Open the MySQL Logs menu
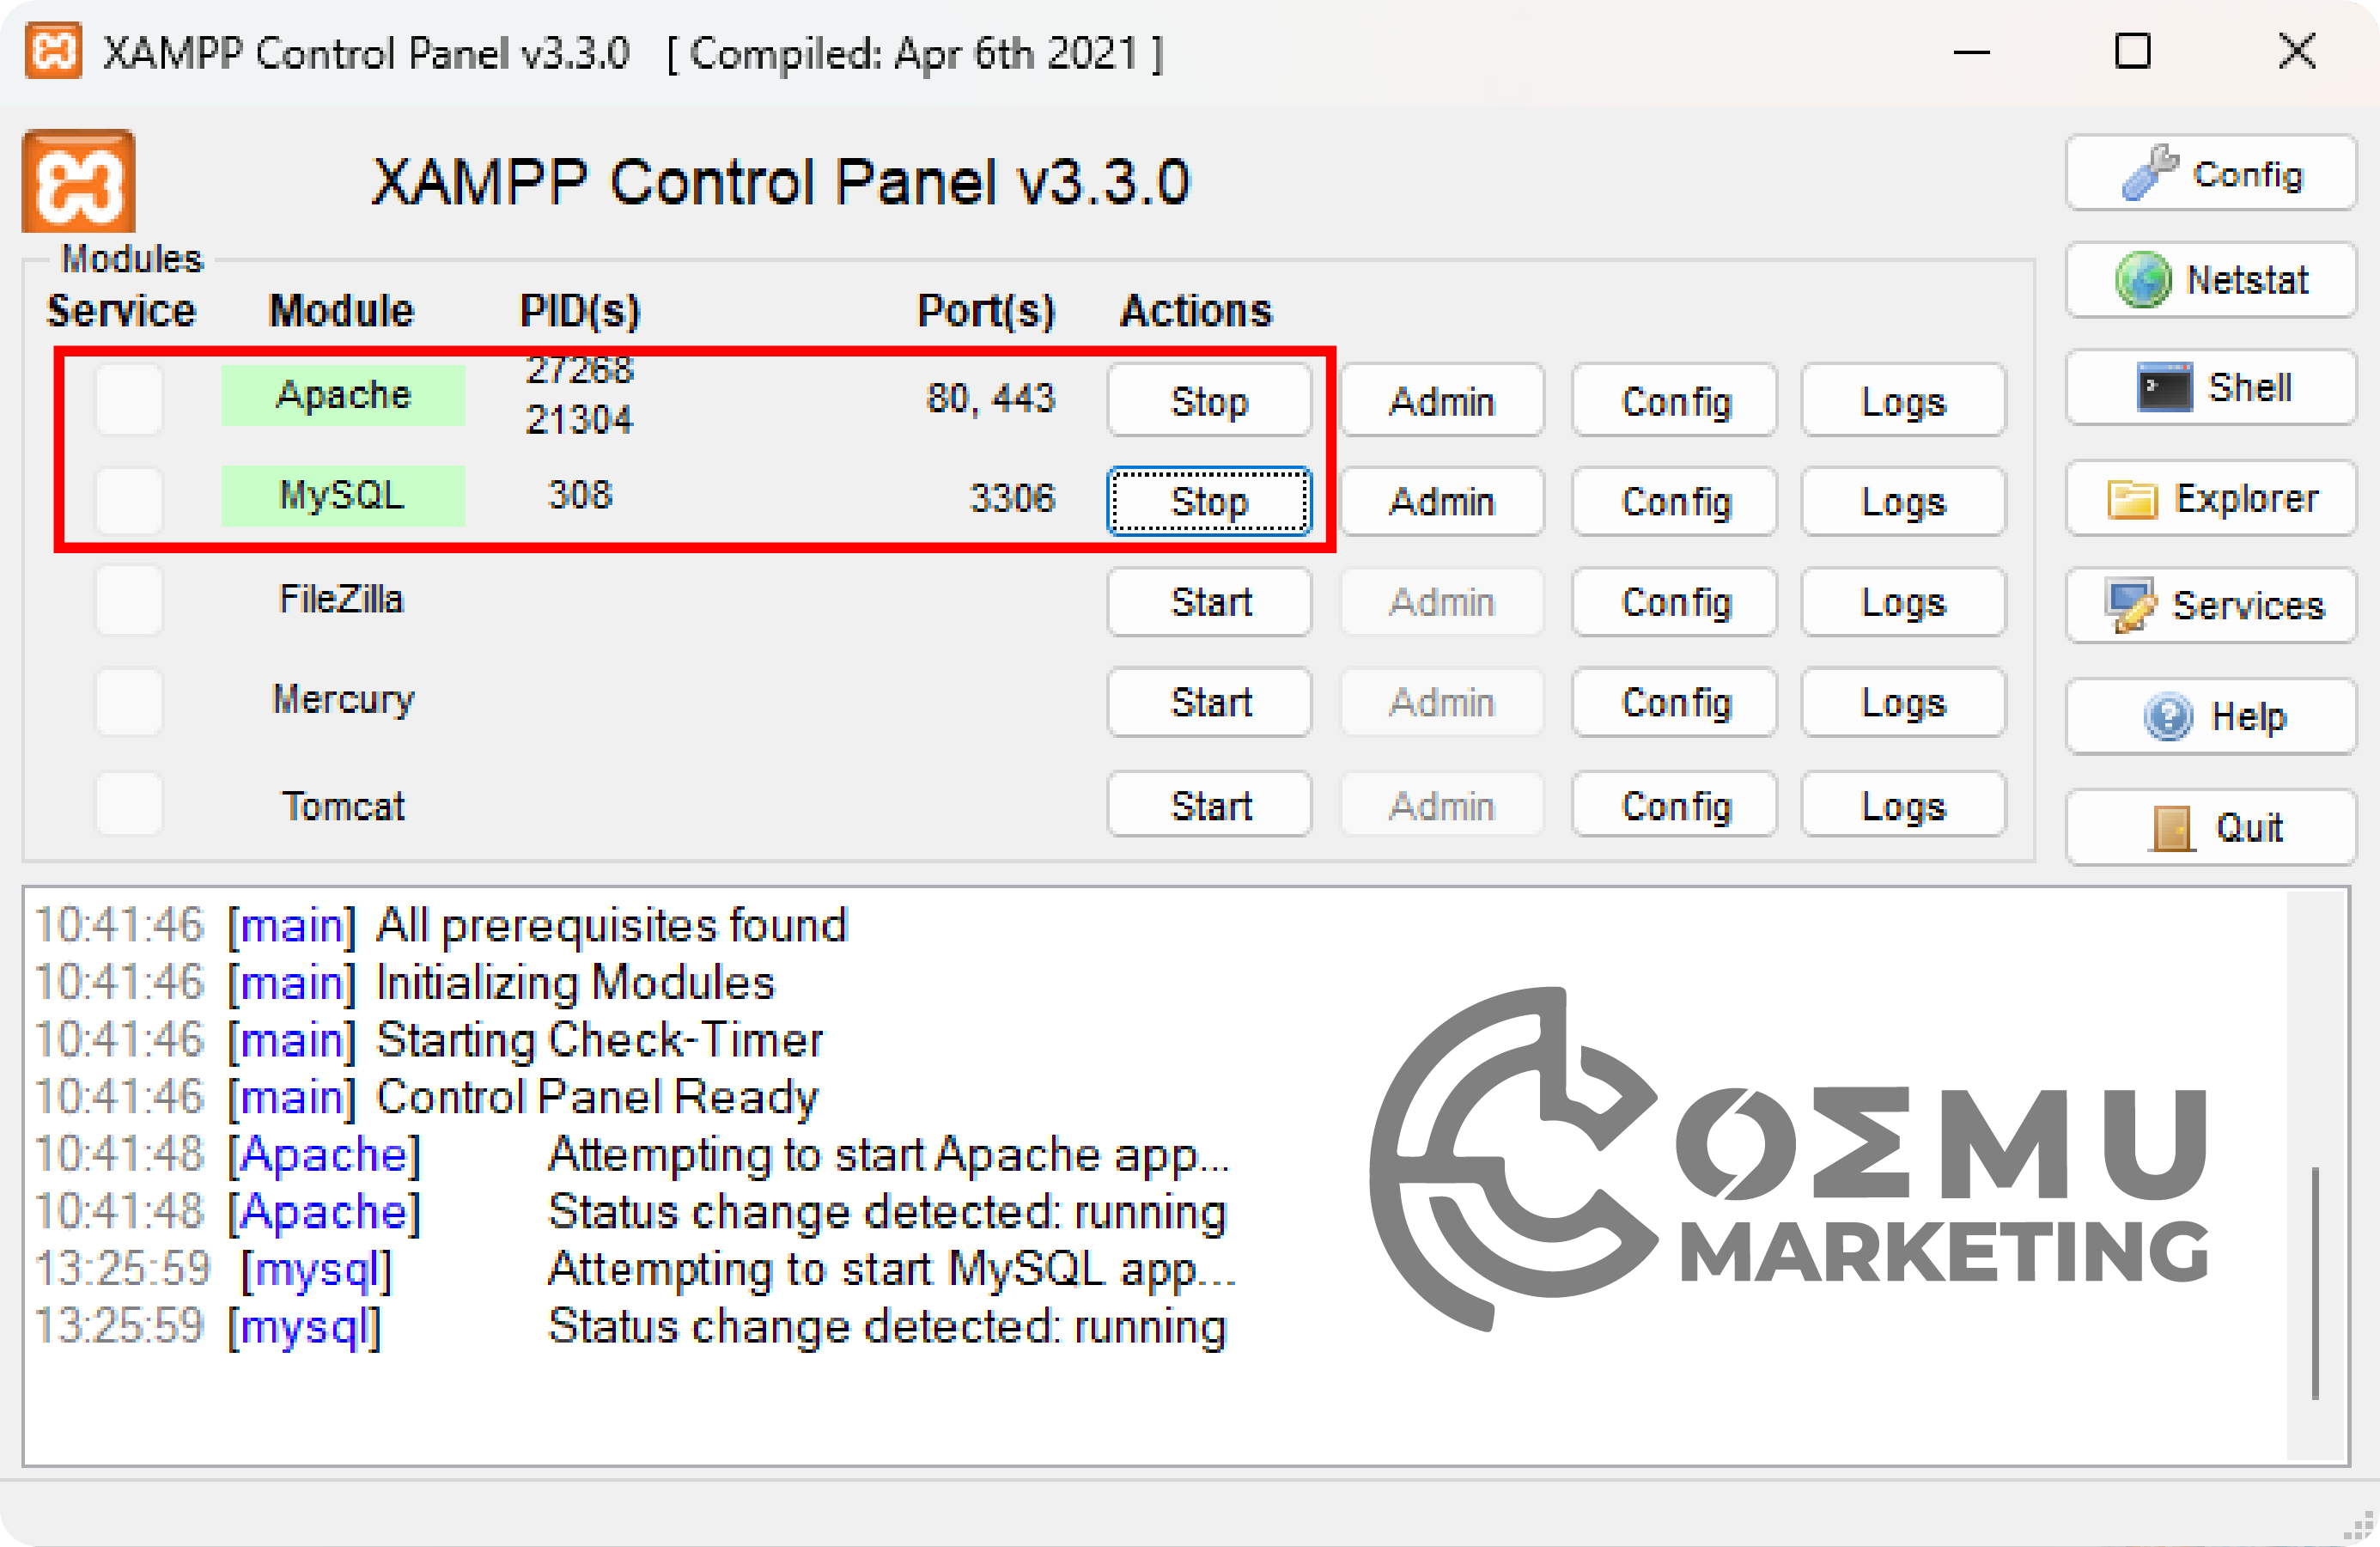This screenshot has height=1547, width=2380. click(x=1903, y=501)
